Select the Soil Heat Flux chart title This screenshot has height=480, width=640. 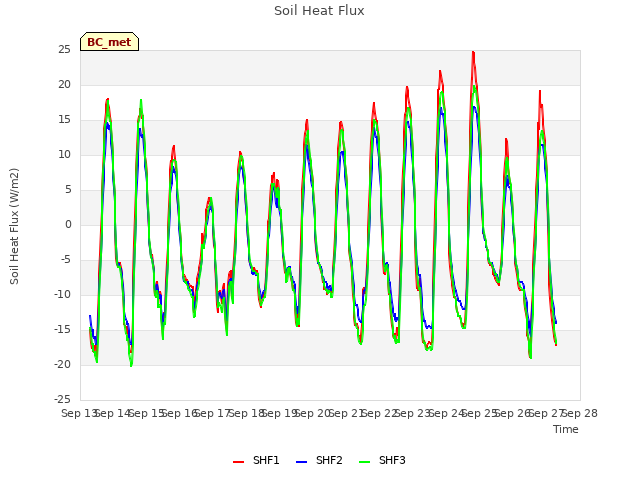pyautogui.click(x=319, y=11)
